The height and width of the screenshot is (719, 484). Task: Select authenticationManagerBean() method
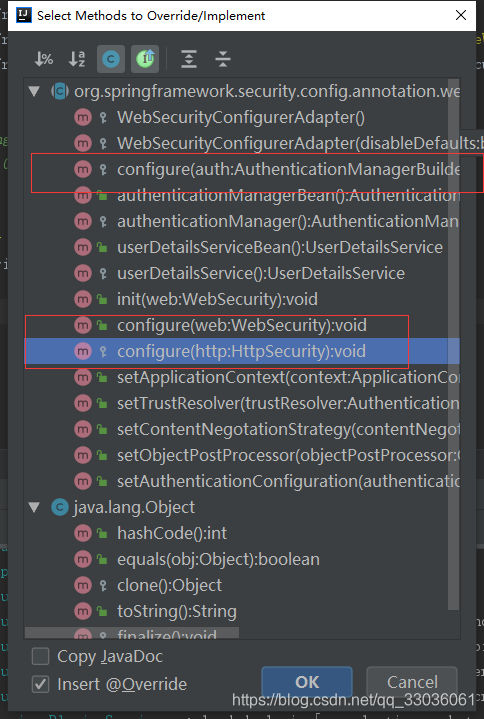click(242, 195)
